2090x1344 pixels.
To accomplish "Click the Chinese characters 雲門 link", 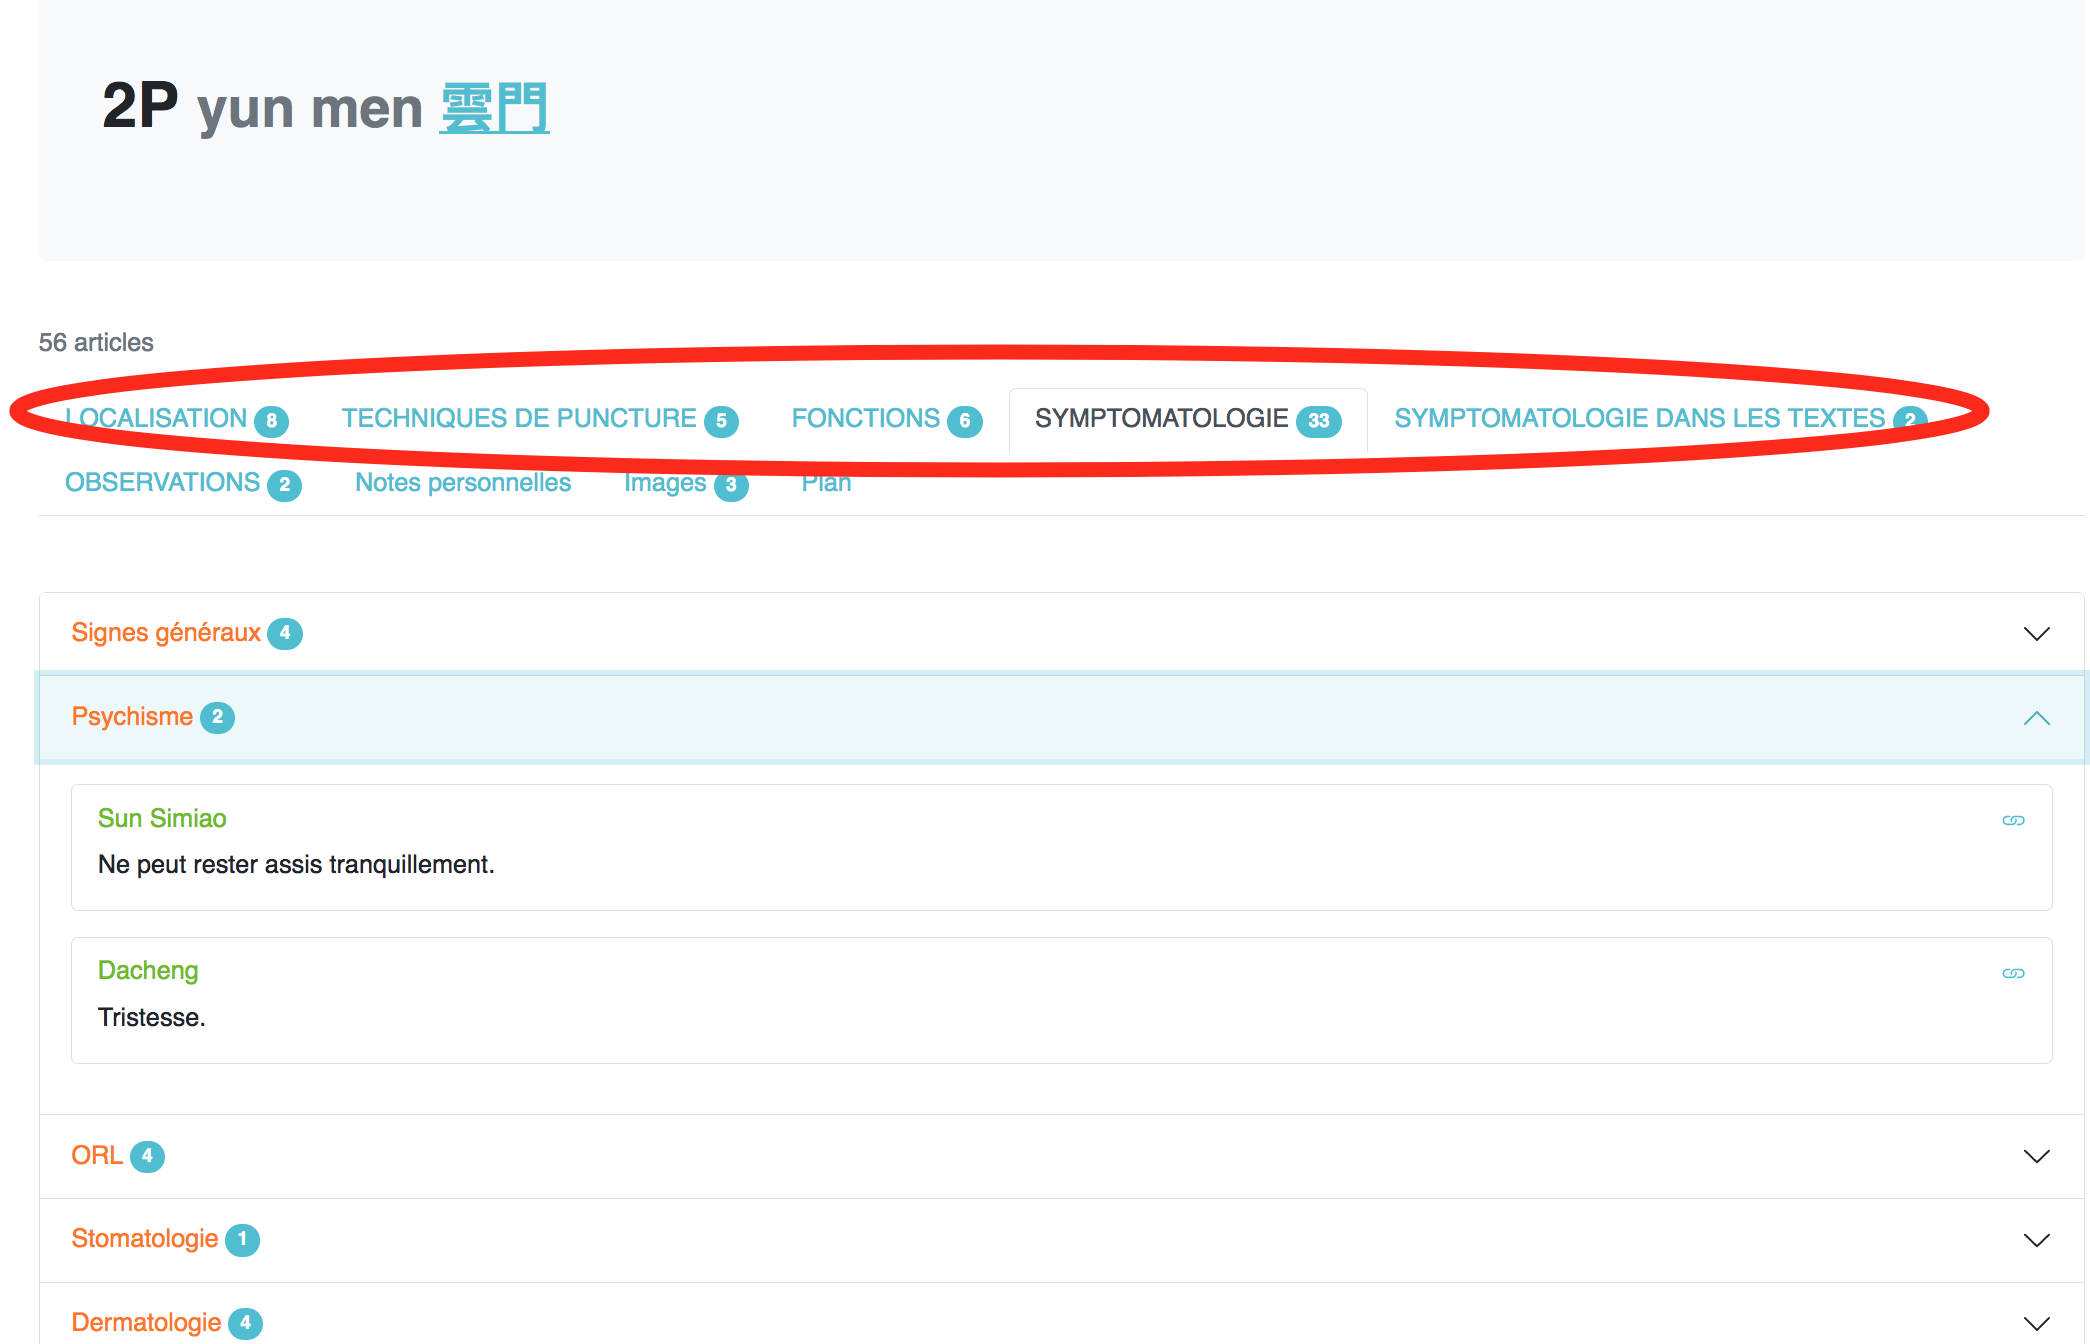I will [494, 107].
